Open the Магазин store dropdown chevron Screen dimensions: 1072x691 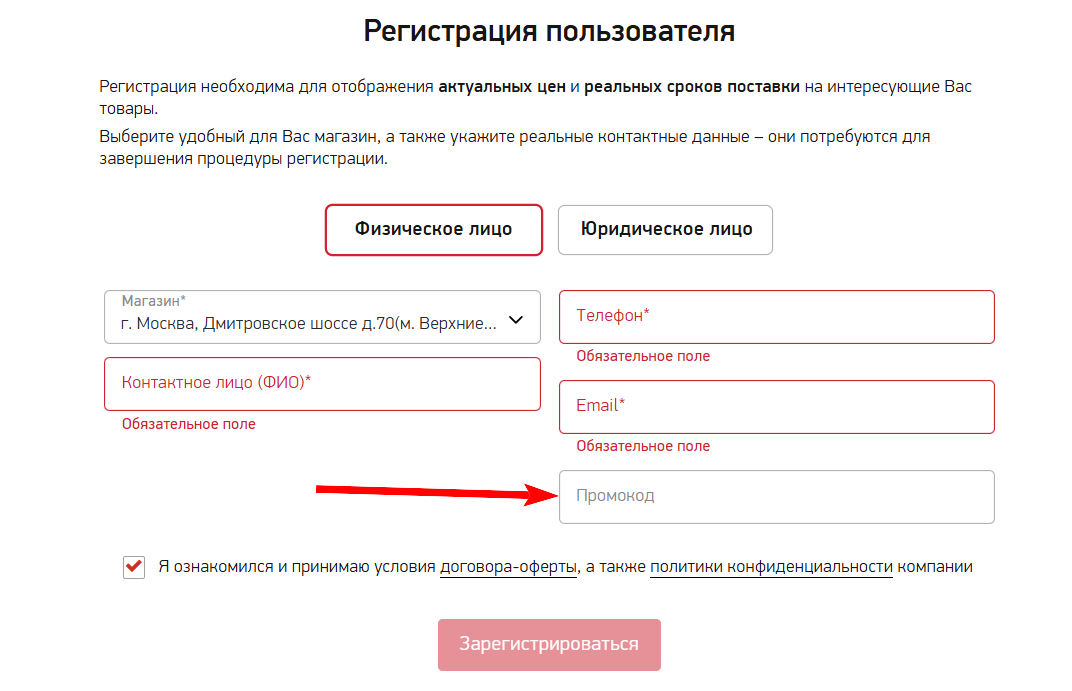pyautogui.click(x=516, y=318)
